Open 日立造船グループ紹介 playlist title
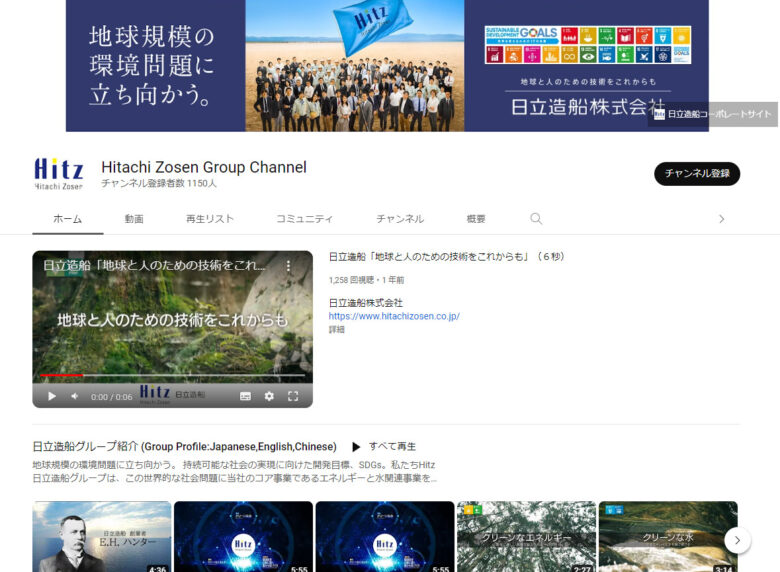Image resolution: width=780 pixels, height=572 pixels. pos(184,447)
